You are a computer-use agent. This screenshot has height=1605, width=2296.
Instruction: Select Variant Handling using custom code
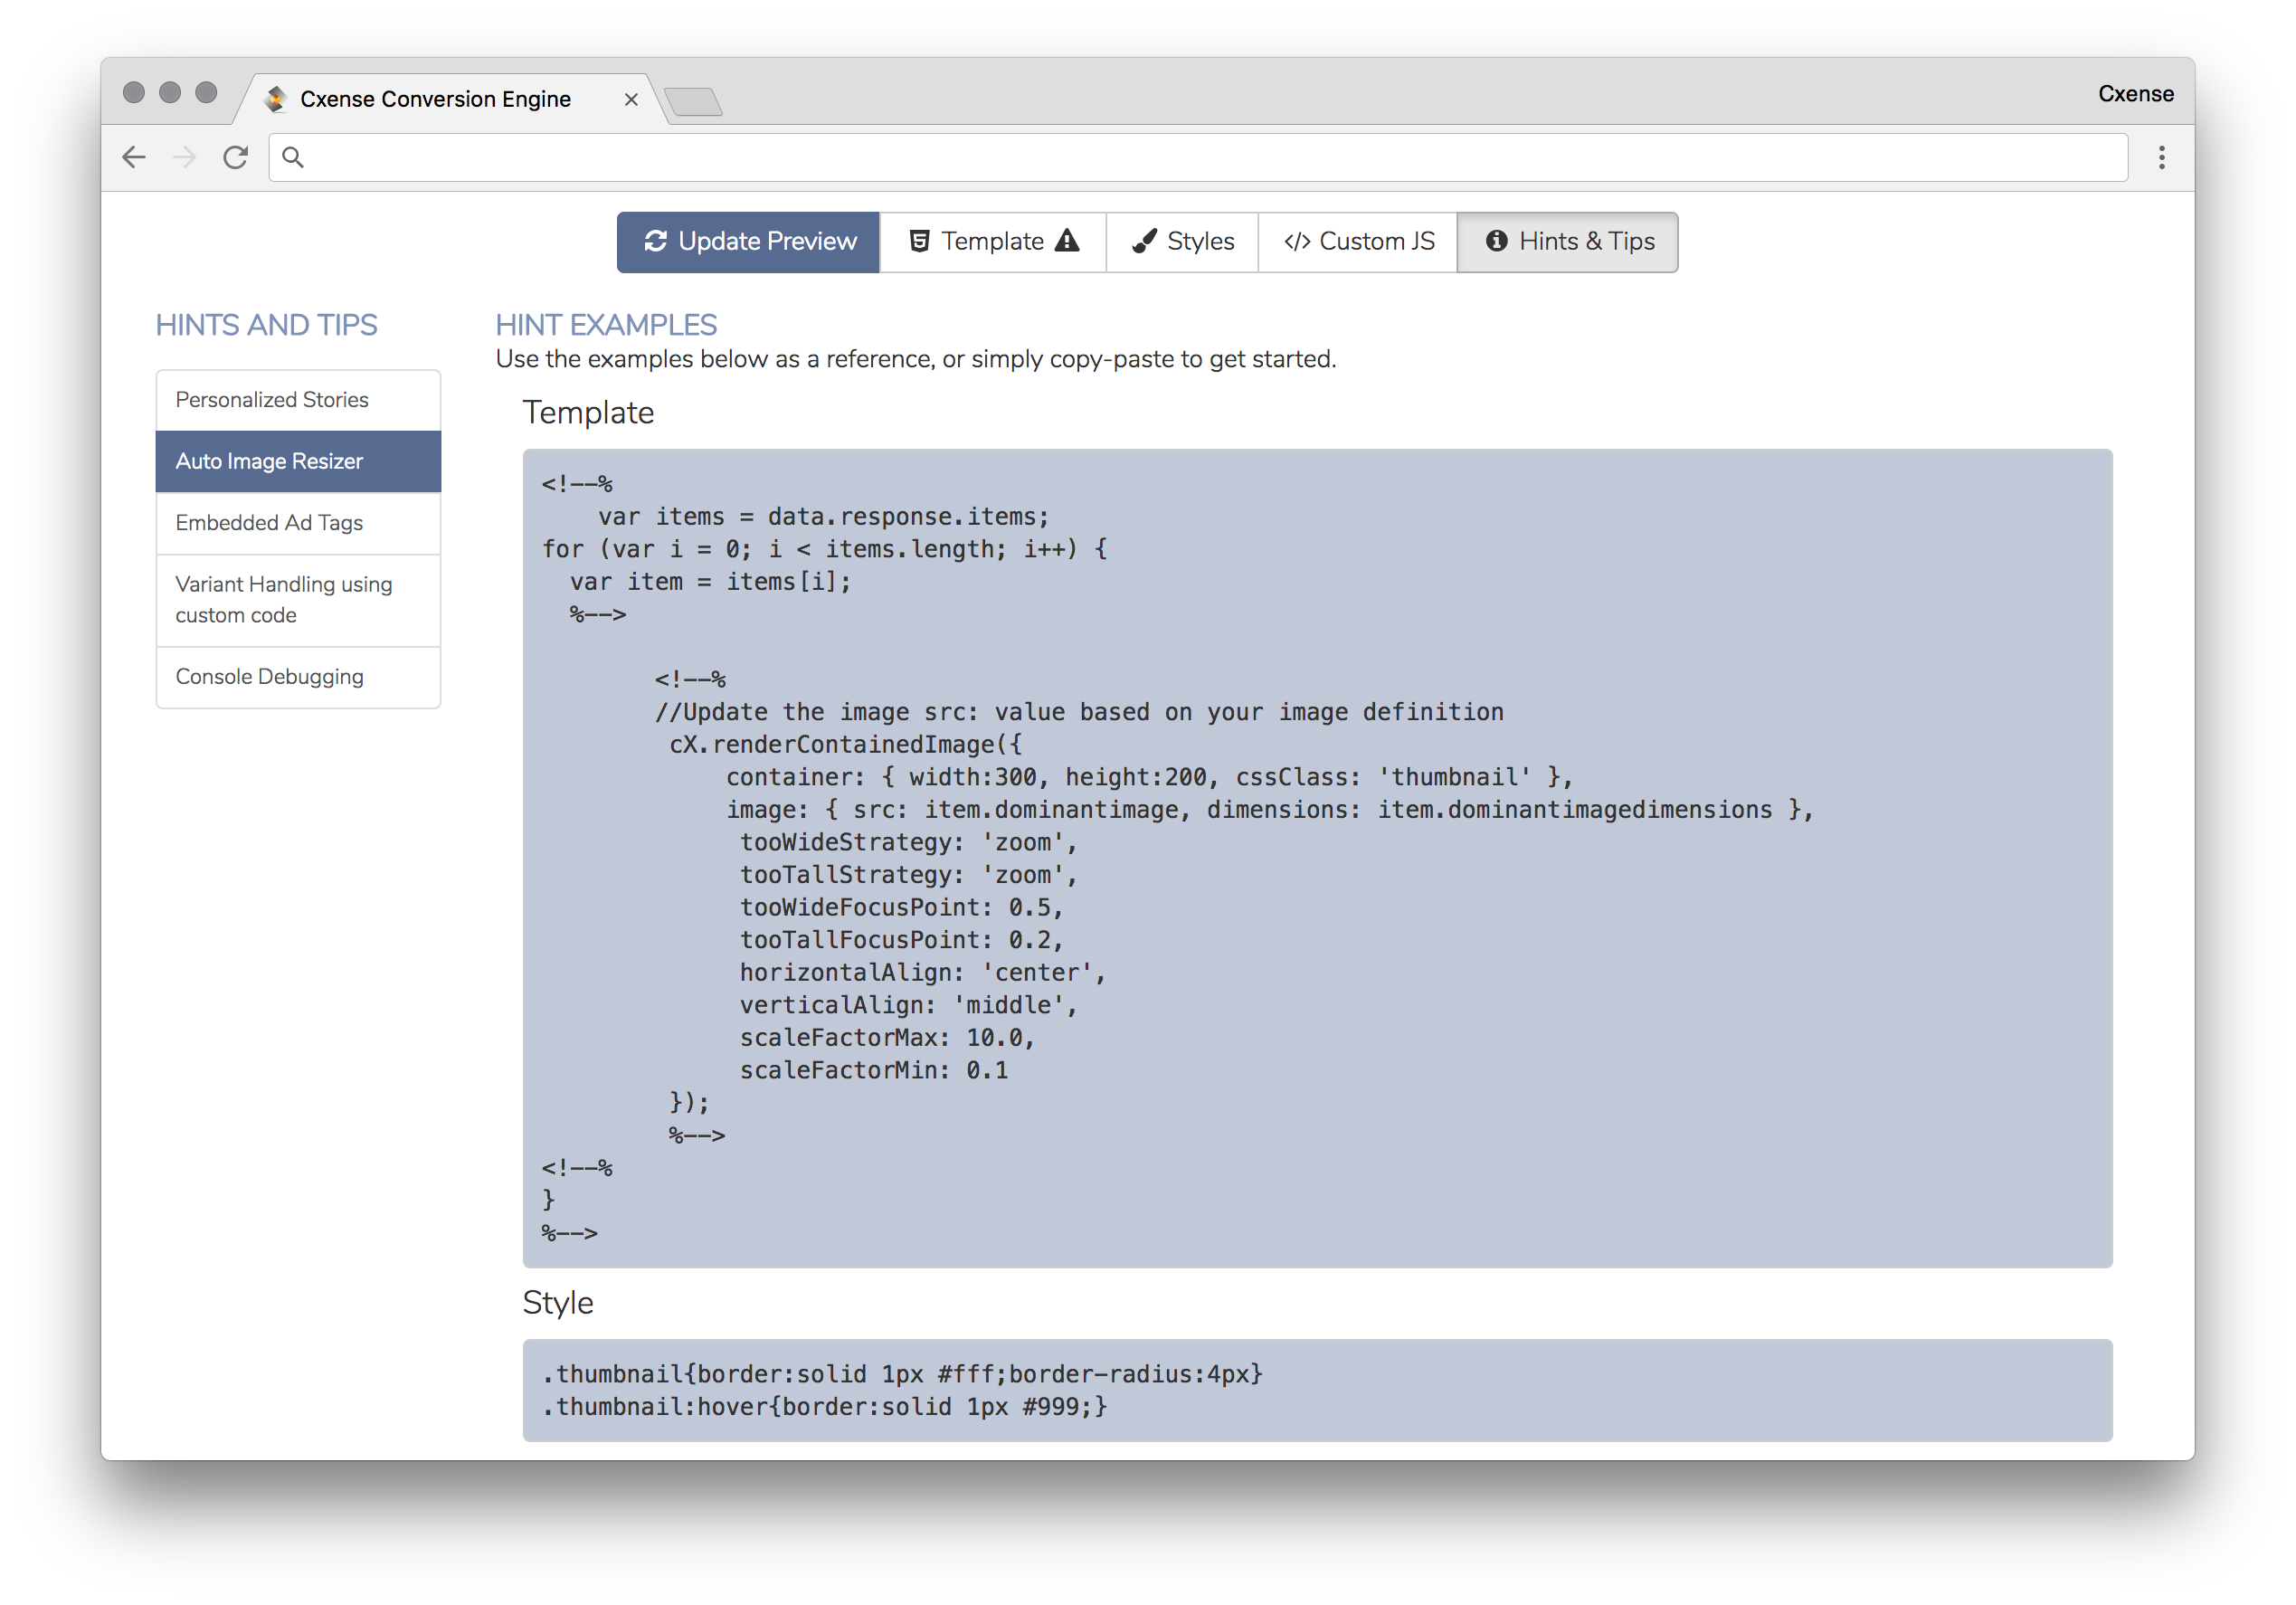point(298,600)
